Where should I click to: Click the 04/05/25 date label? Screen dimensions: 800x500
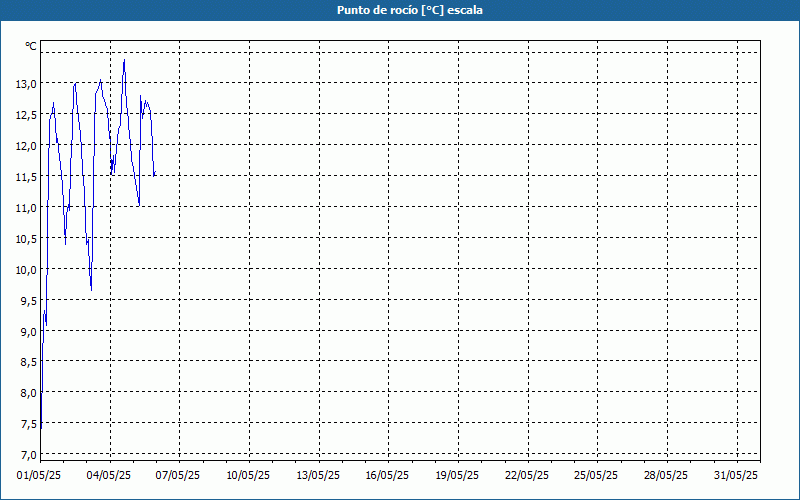coord(109,475)
